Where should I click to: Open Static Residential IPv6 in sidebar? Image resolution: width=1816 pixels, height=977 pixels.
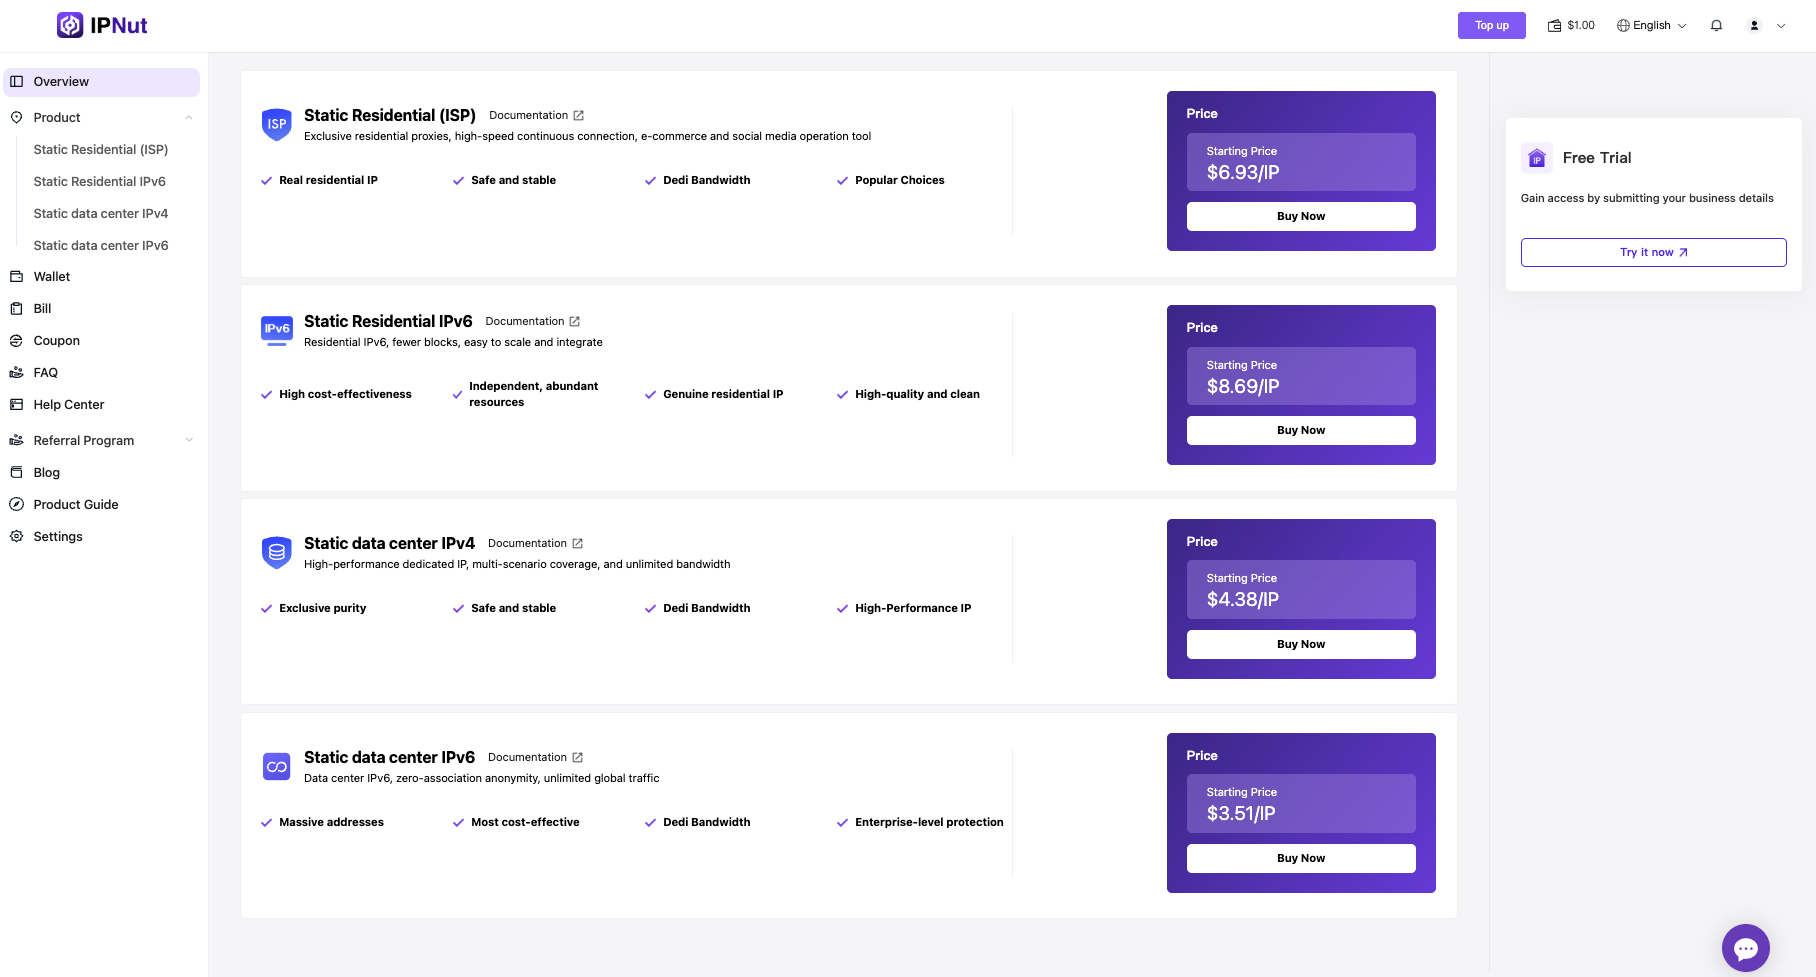(x=100, y=182)
